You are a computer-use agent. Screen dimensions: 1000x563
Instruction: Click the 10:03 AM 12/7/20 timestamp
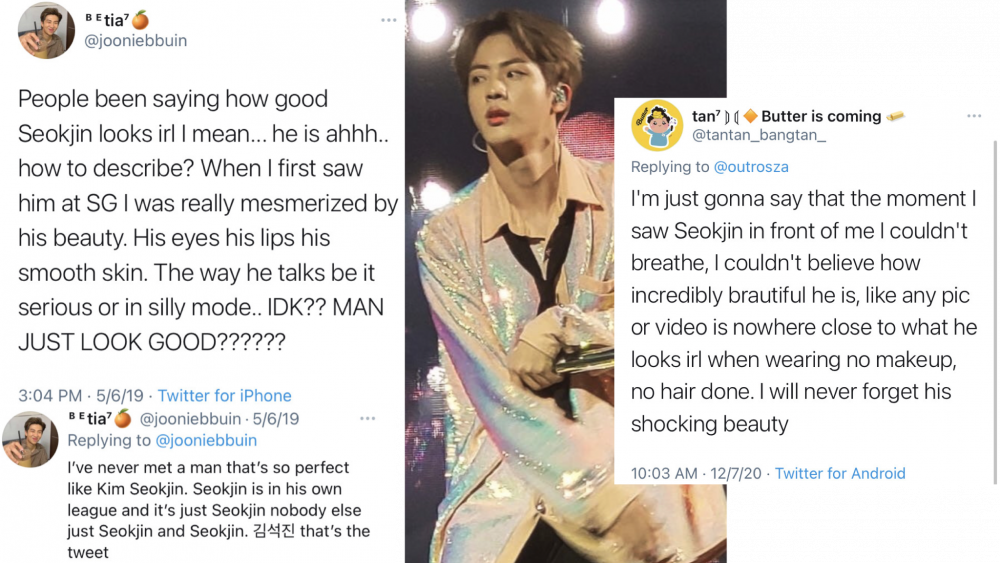pos(696,473)
